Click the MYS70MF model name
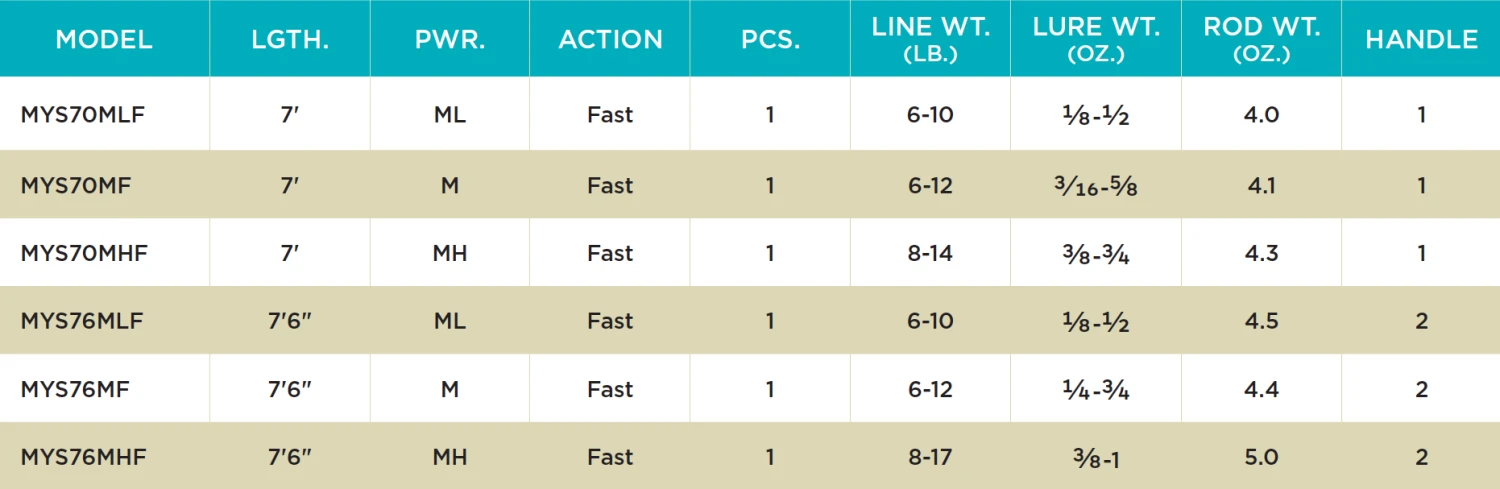 76,186
